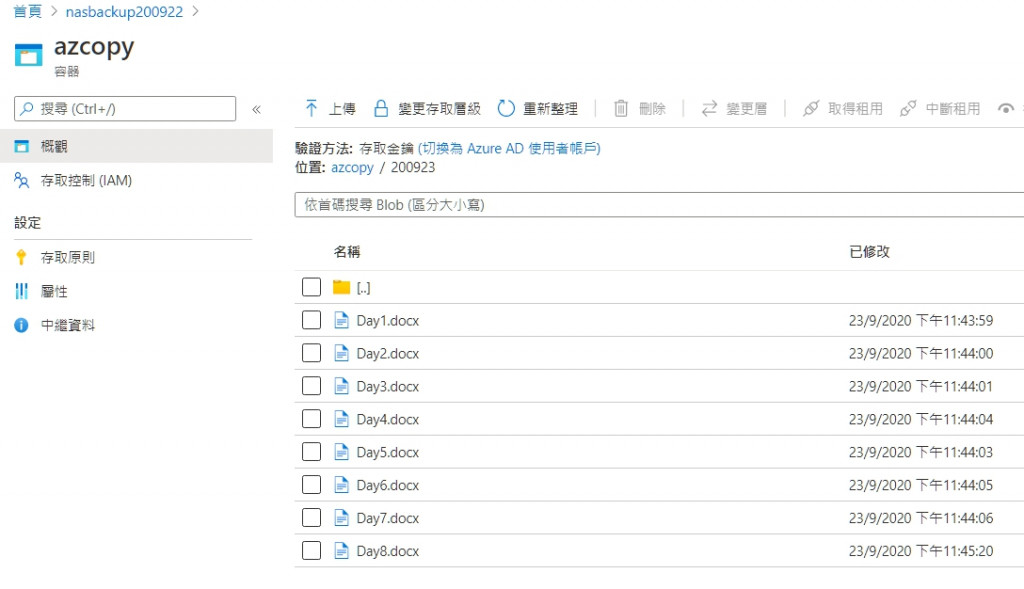Click the 上傳 upload button label
1024x589 pixels.
pos(342,109)
